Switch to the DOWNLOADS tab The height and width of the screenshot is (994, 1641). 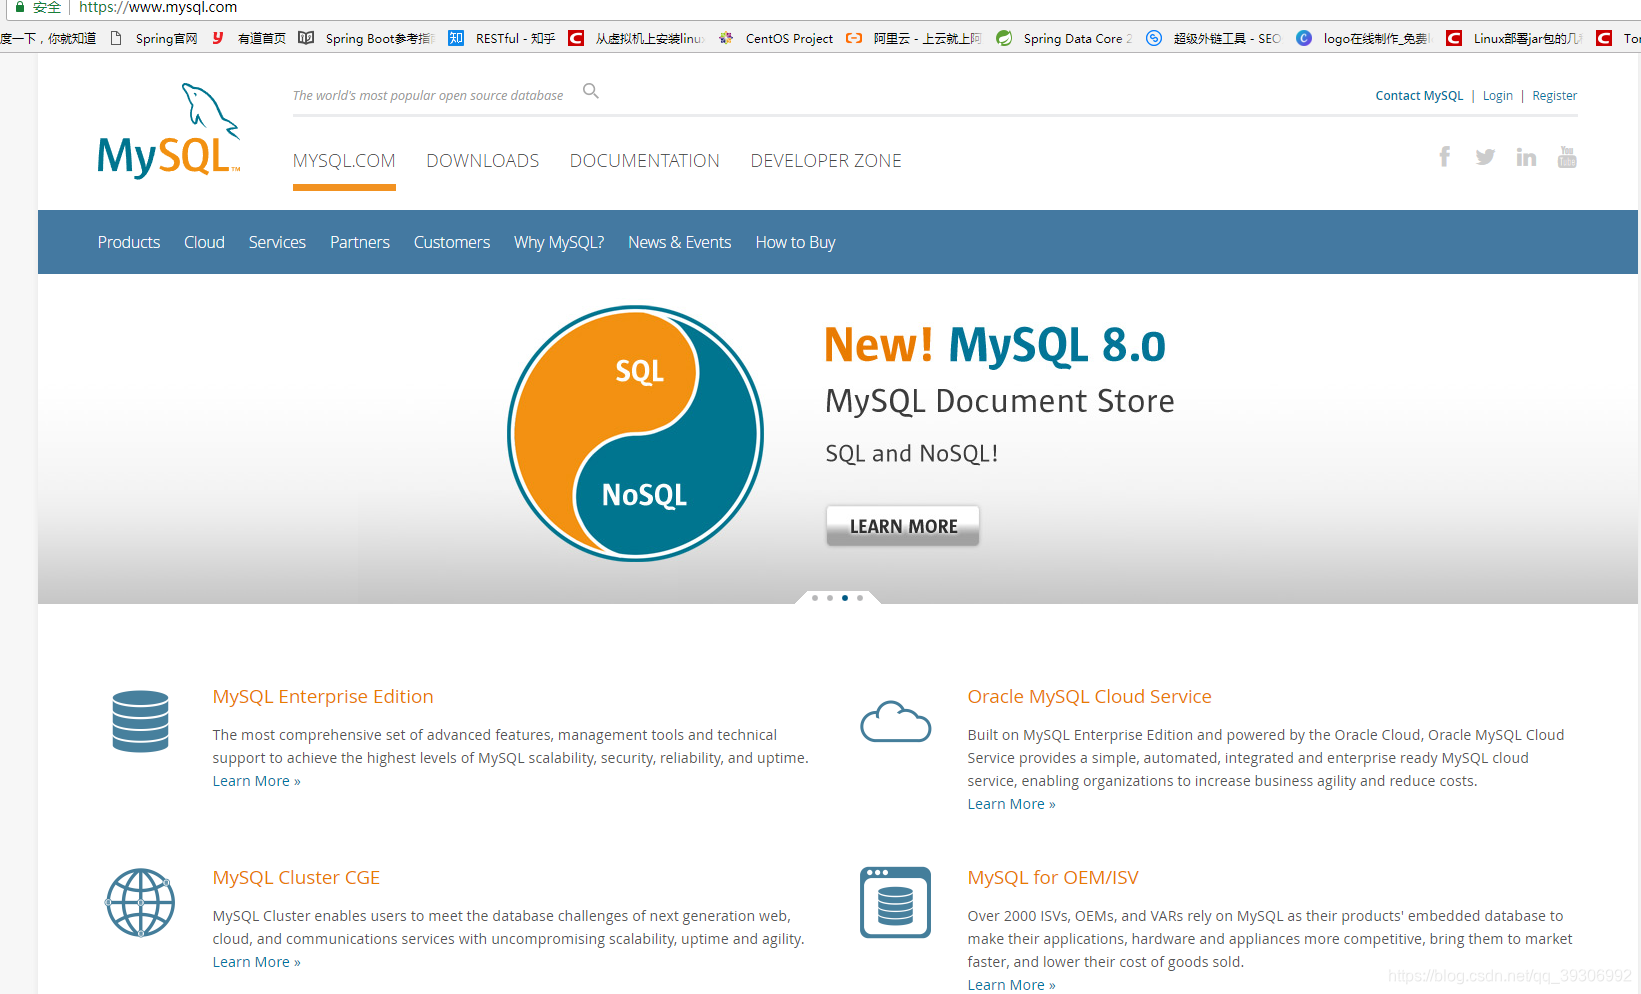tap(483, 161)
